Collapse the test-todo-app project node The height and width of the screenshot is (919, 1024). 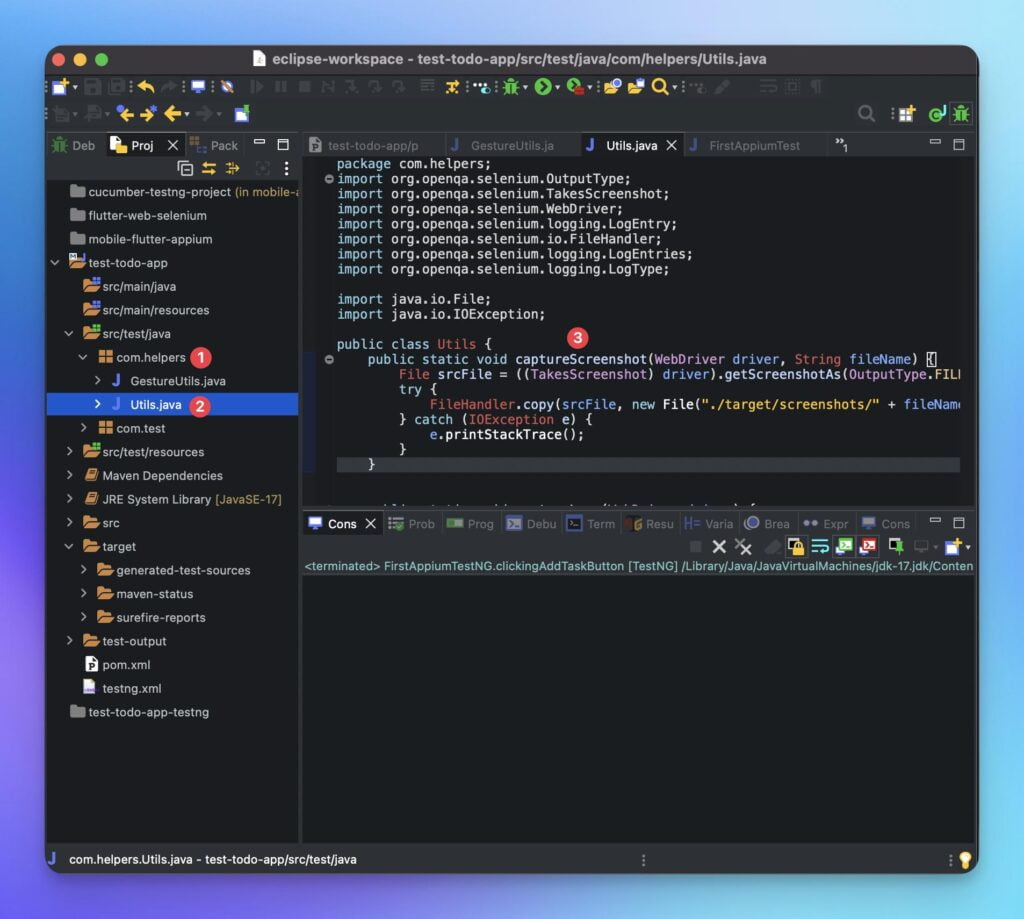tap(55, 263)
